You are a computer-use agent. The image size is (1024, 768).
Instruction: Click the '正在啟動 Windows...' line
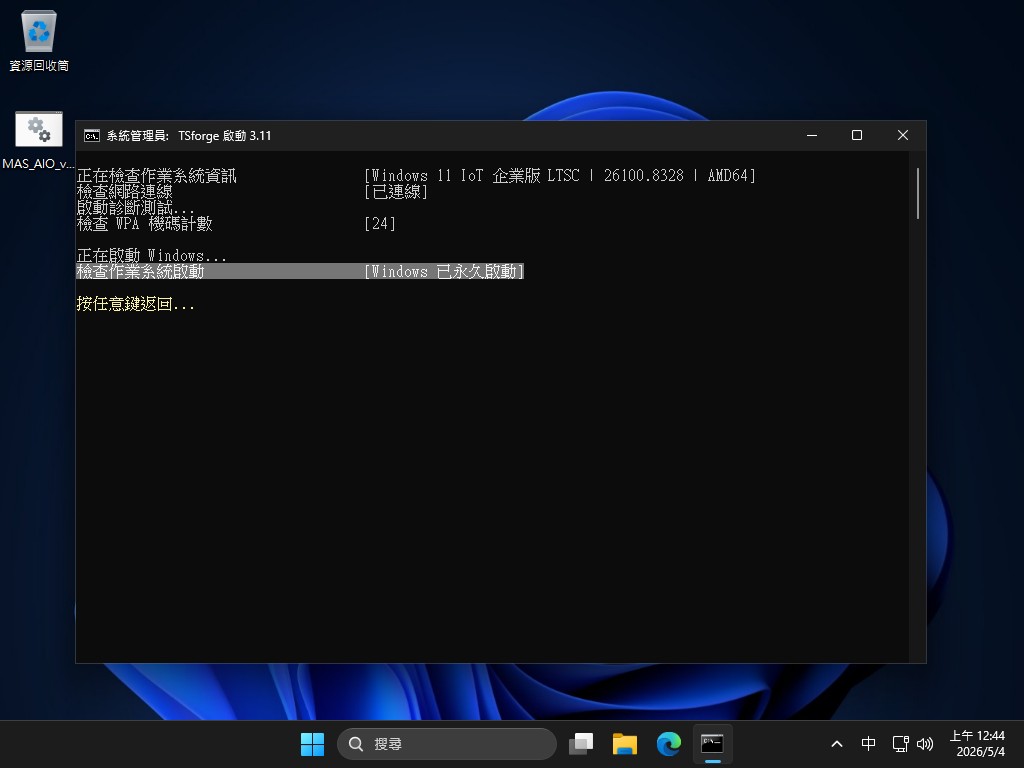(152, 255)
